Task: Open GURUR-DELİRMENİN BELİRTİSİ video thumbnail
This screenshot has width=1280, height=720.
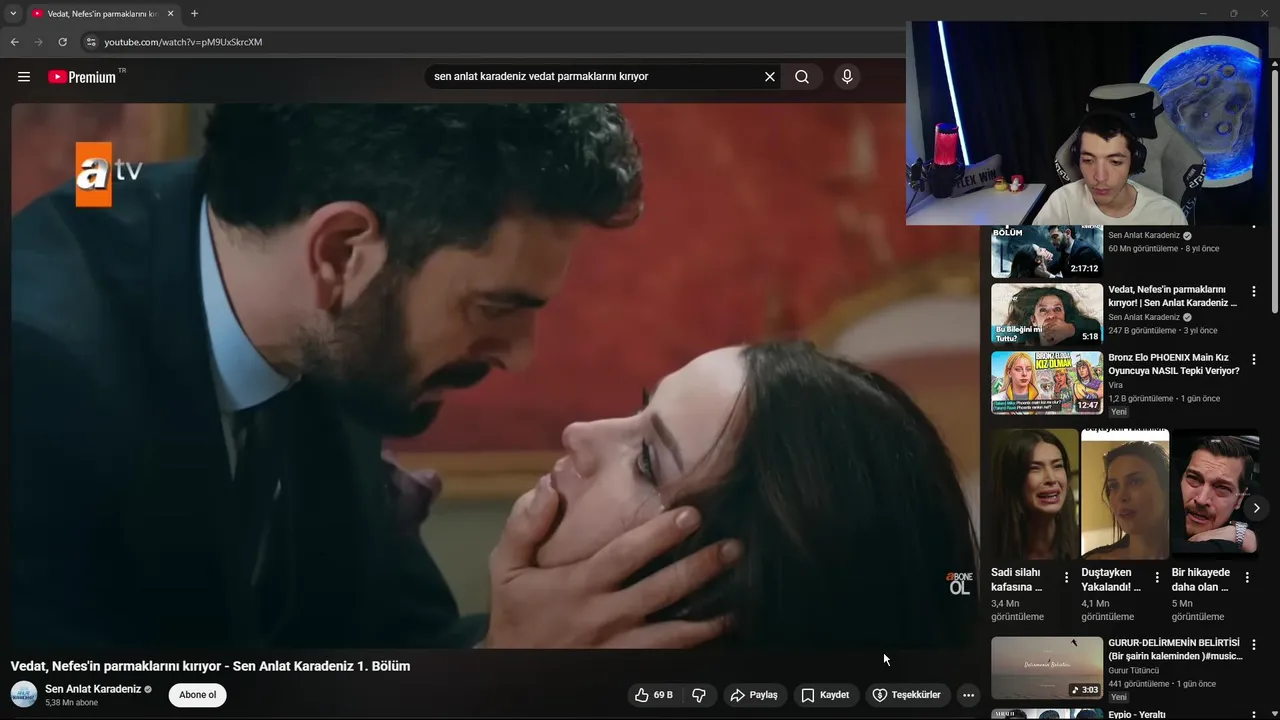Action: pos(1047,668)
